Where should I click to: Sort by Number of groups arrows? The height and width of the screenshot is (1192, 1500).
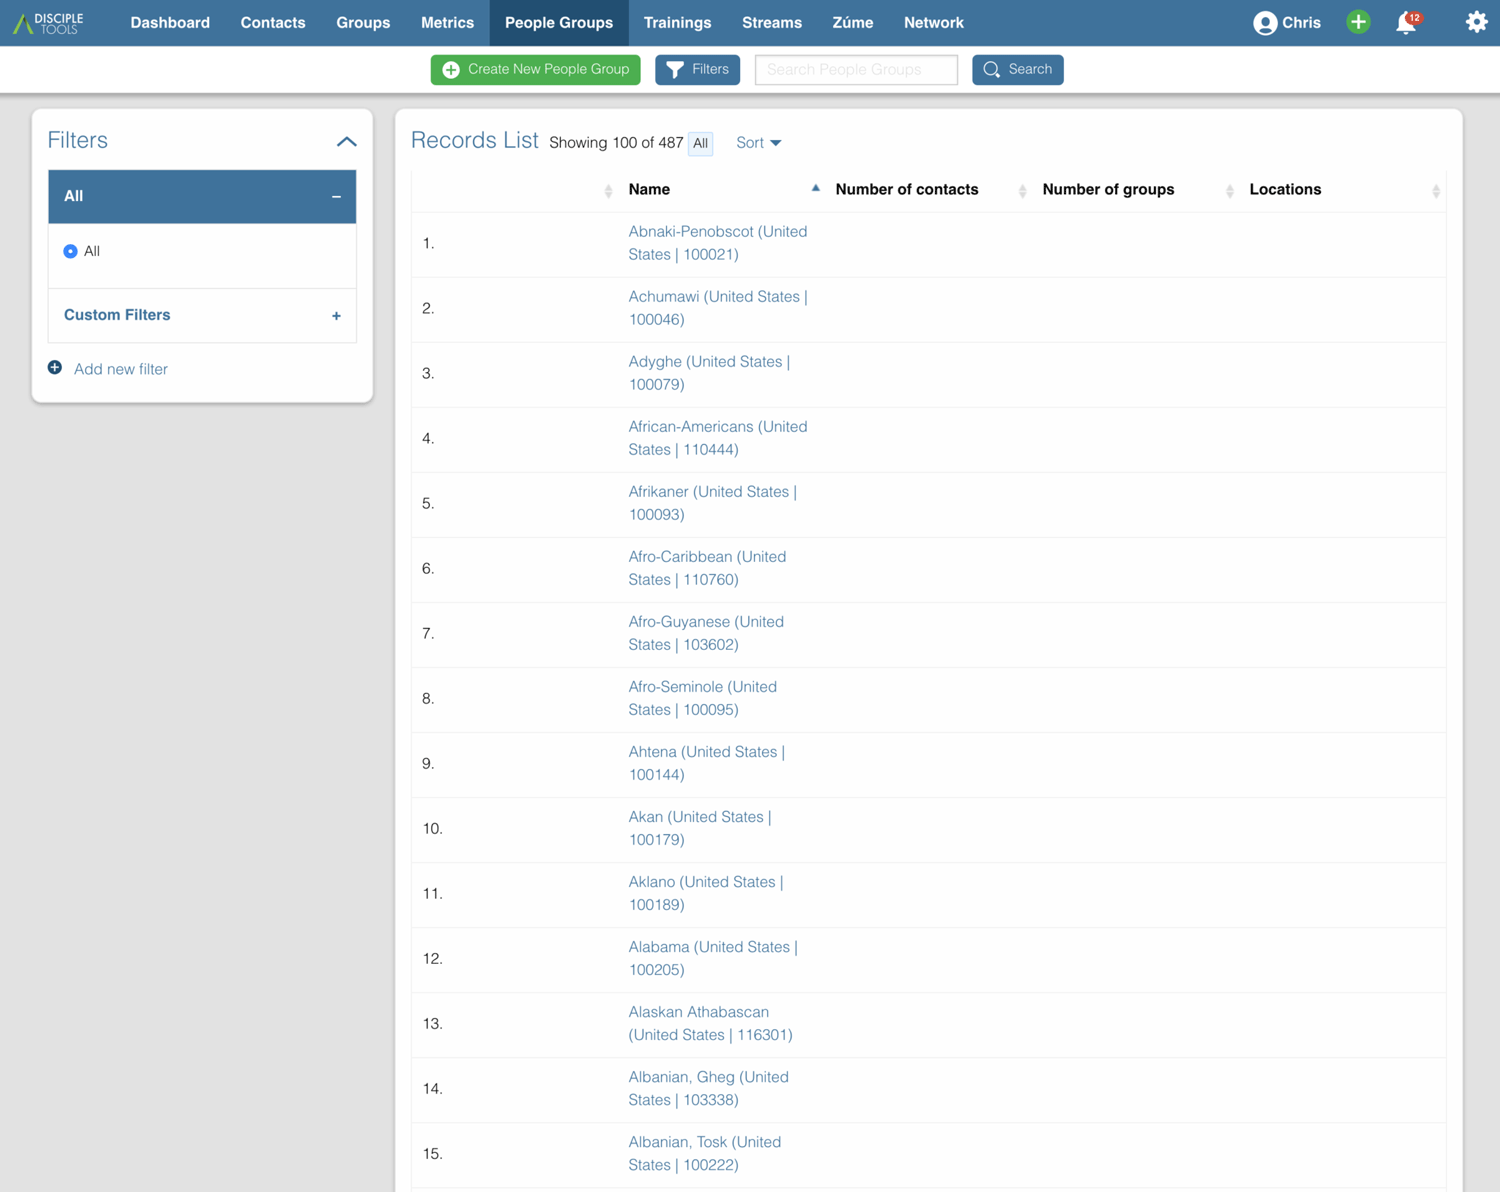click(1229, 191)
